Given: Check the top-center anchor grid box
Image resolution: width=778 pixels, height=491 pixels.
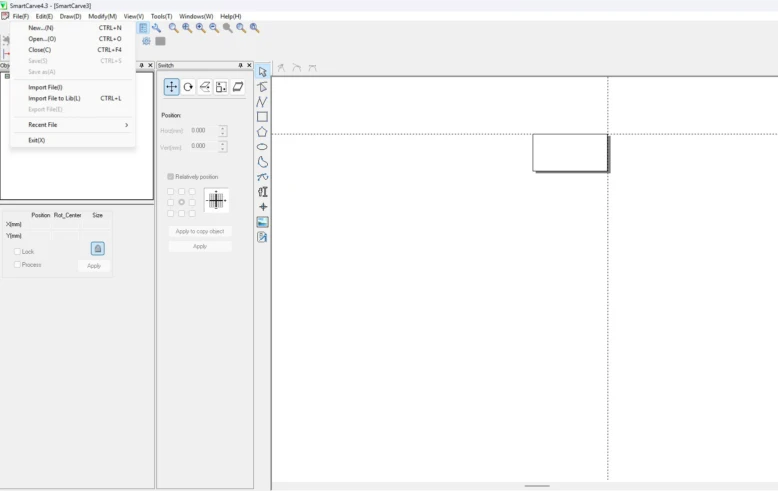Looking at the screenshot, I should click(x=182, y=191).
